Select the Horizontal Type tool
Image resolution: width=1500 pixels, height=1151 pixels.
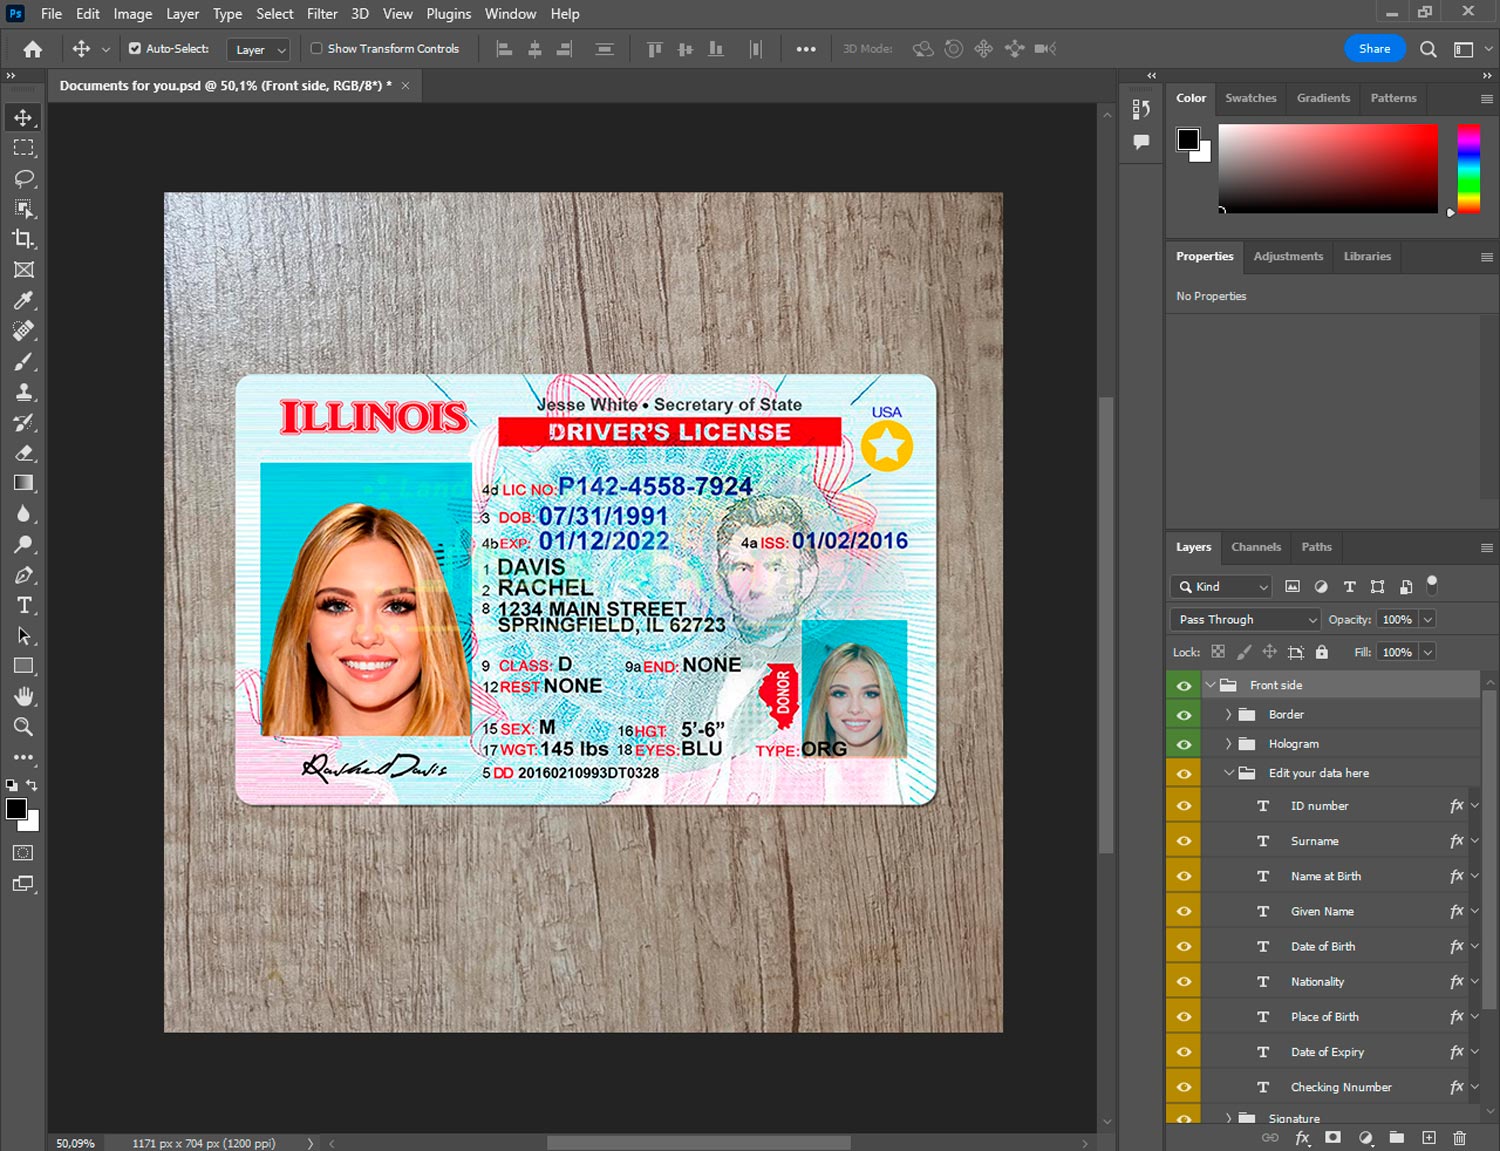tap(24, 605)
